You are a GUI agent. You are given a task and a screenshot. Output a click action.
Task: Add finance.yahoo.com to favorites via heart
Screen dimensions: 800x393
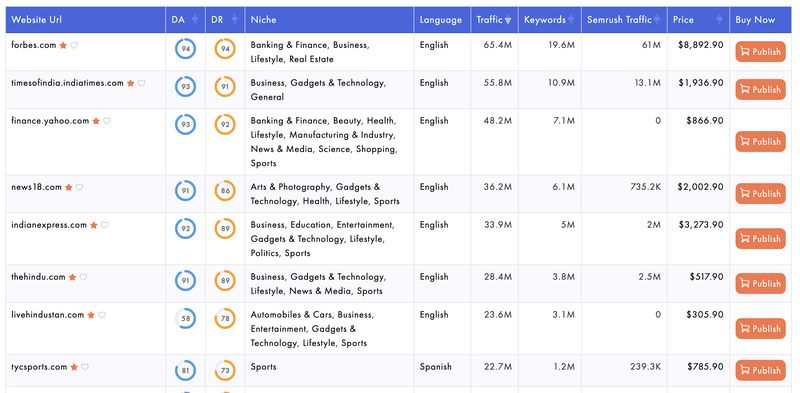click(107, 121)
